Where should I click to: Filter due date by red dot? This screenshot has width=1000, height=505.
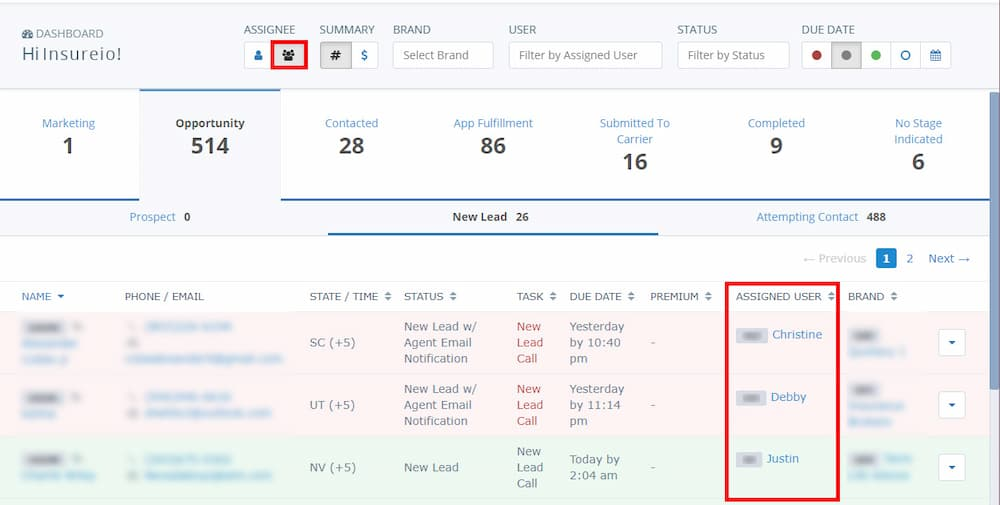point(816,55)
